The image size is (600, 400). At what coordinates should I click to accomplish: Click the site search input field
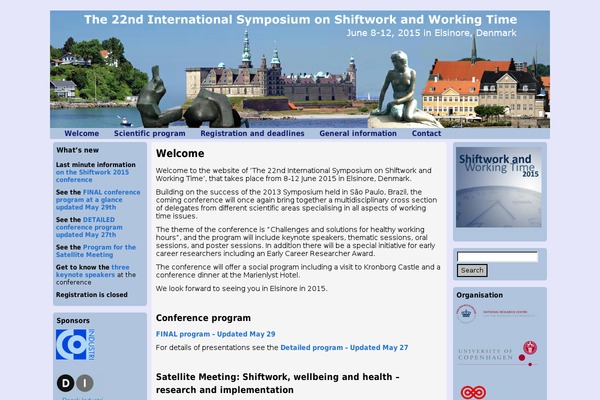point(497,256)
